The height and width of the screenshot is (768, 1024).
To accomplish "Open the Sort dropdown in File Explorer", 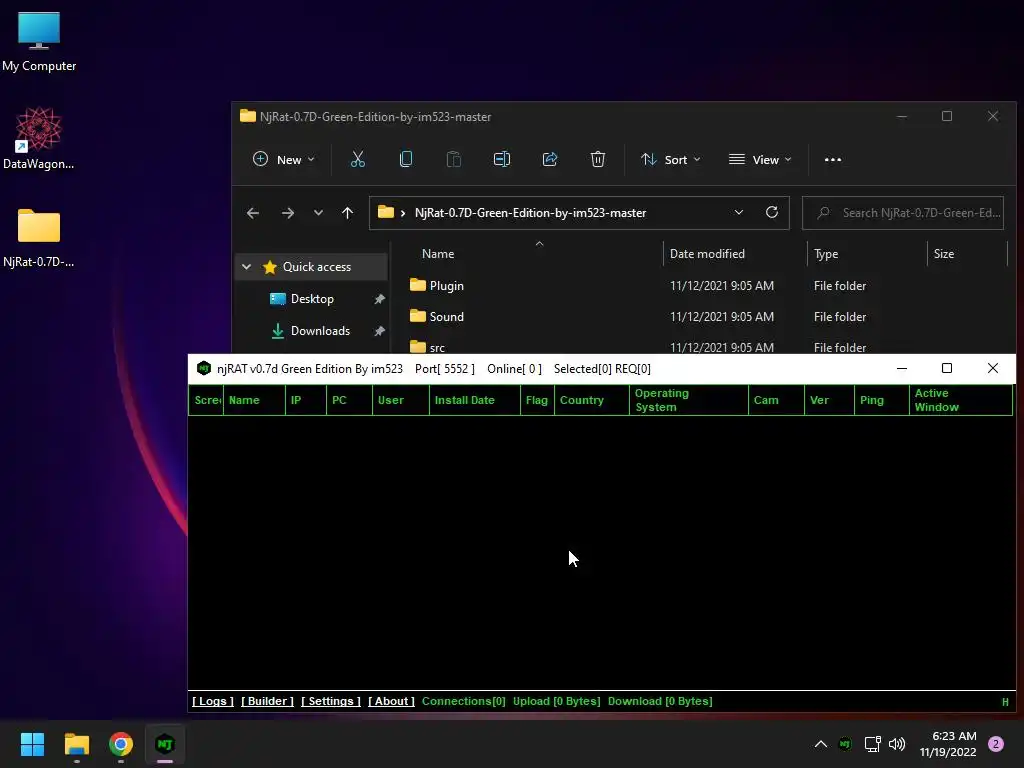I will click(x=671, y=159).
